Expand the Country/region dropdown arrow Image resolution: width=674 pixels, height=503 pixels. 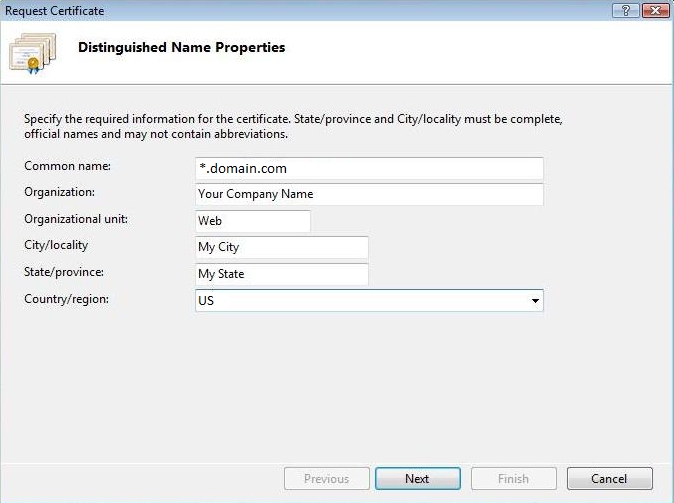tap(535, 301)
